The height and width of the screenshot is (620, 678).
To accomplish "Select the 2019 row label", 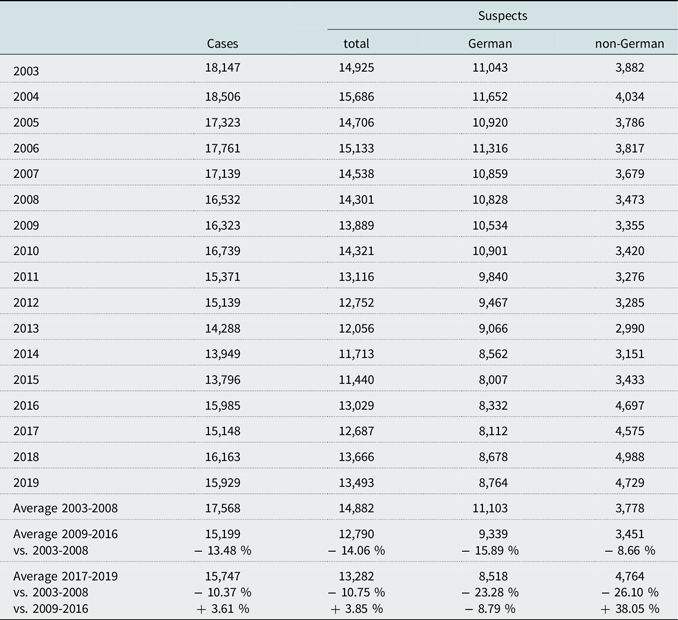I will (x=28, y=482).
